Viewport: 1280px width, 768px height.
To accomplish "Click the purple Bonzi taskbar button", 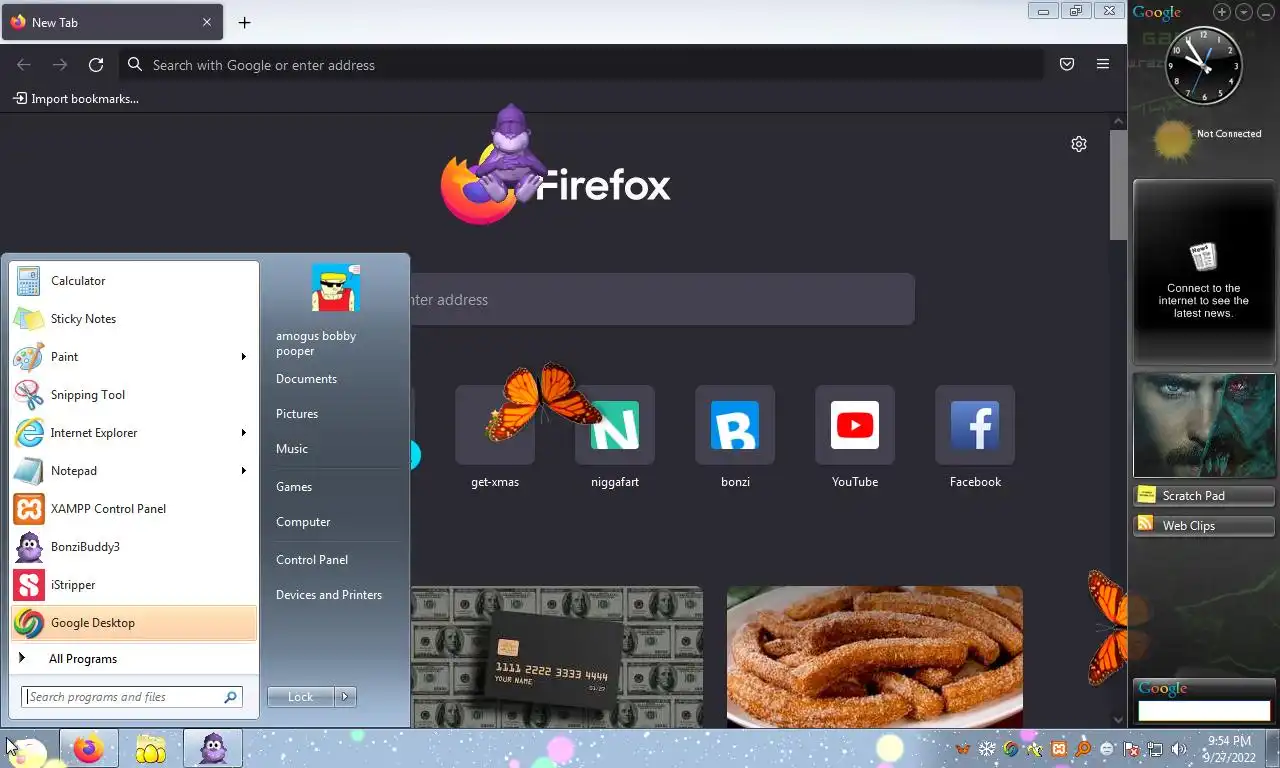I will click(x=213, y=748).
